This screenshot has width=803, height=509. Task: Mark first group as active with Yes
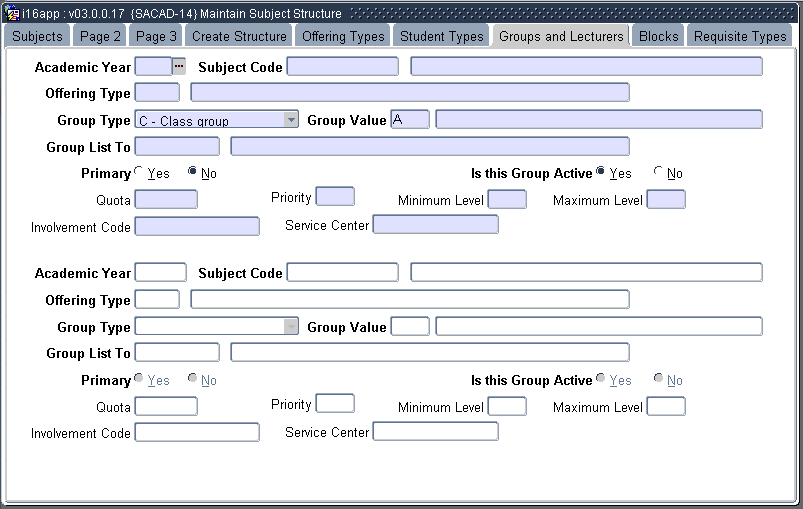(x=601, y=173)
